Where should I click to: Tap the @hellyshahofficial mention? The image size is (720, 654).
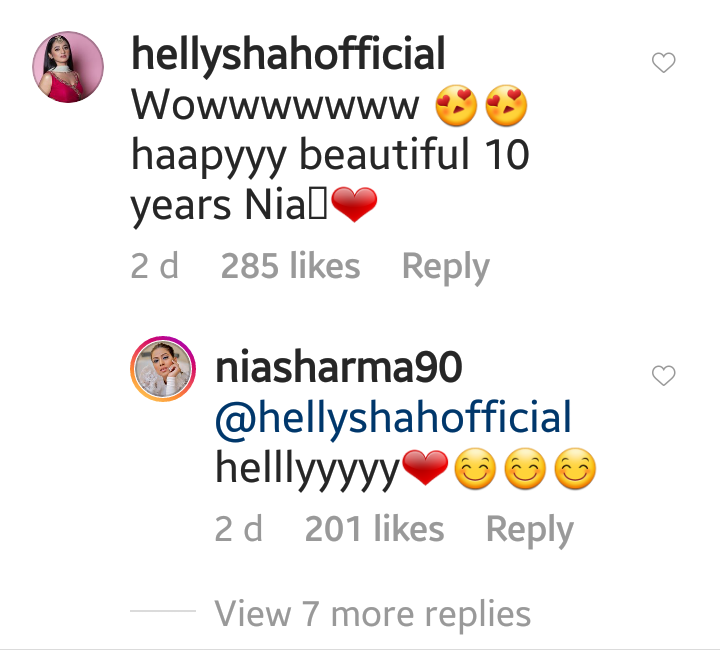tap(393, 417)
